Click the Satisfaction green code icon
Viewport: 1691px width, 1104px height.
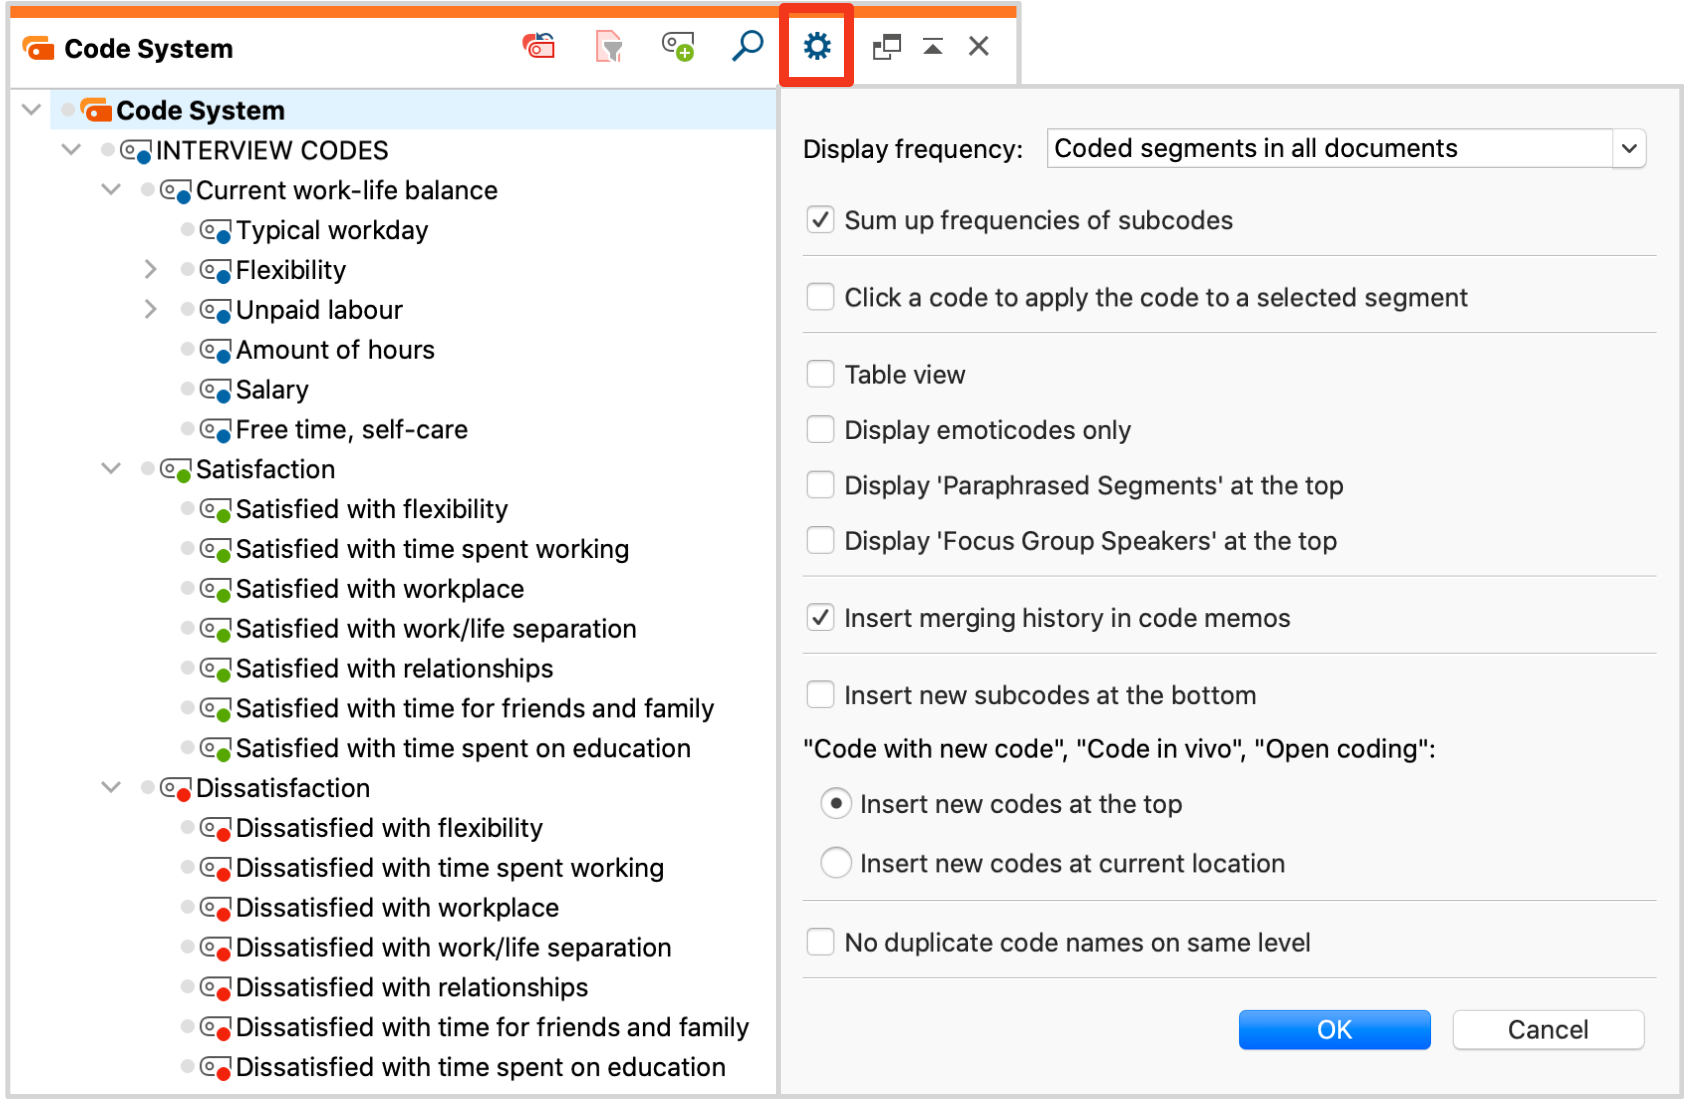click(x=176, y=470)
